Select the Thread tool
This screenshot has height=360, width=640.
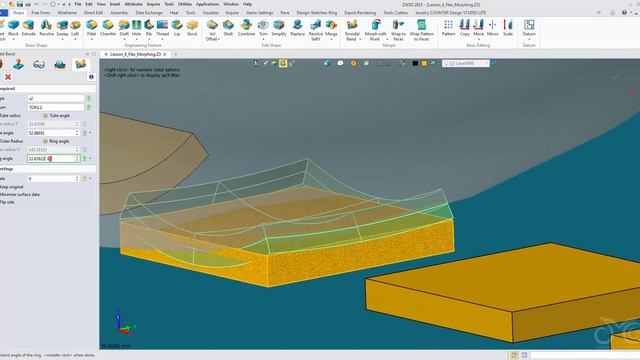162,28
